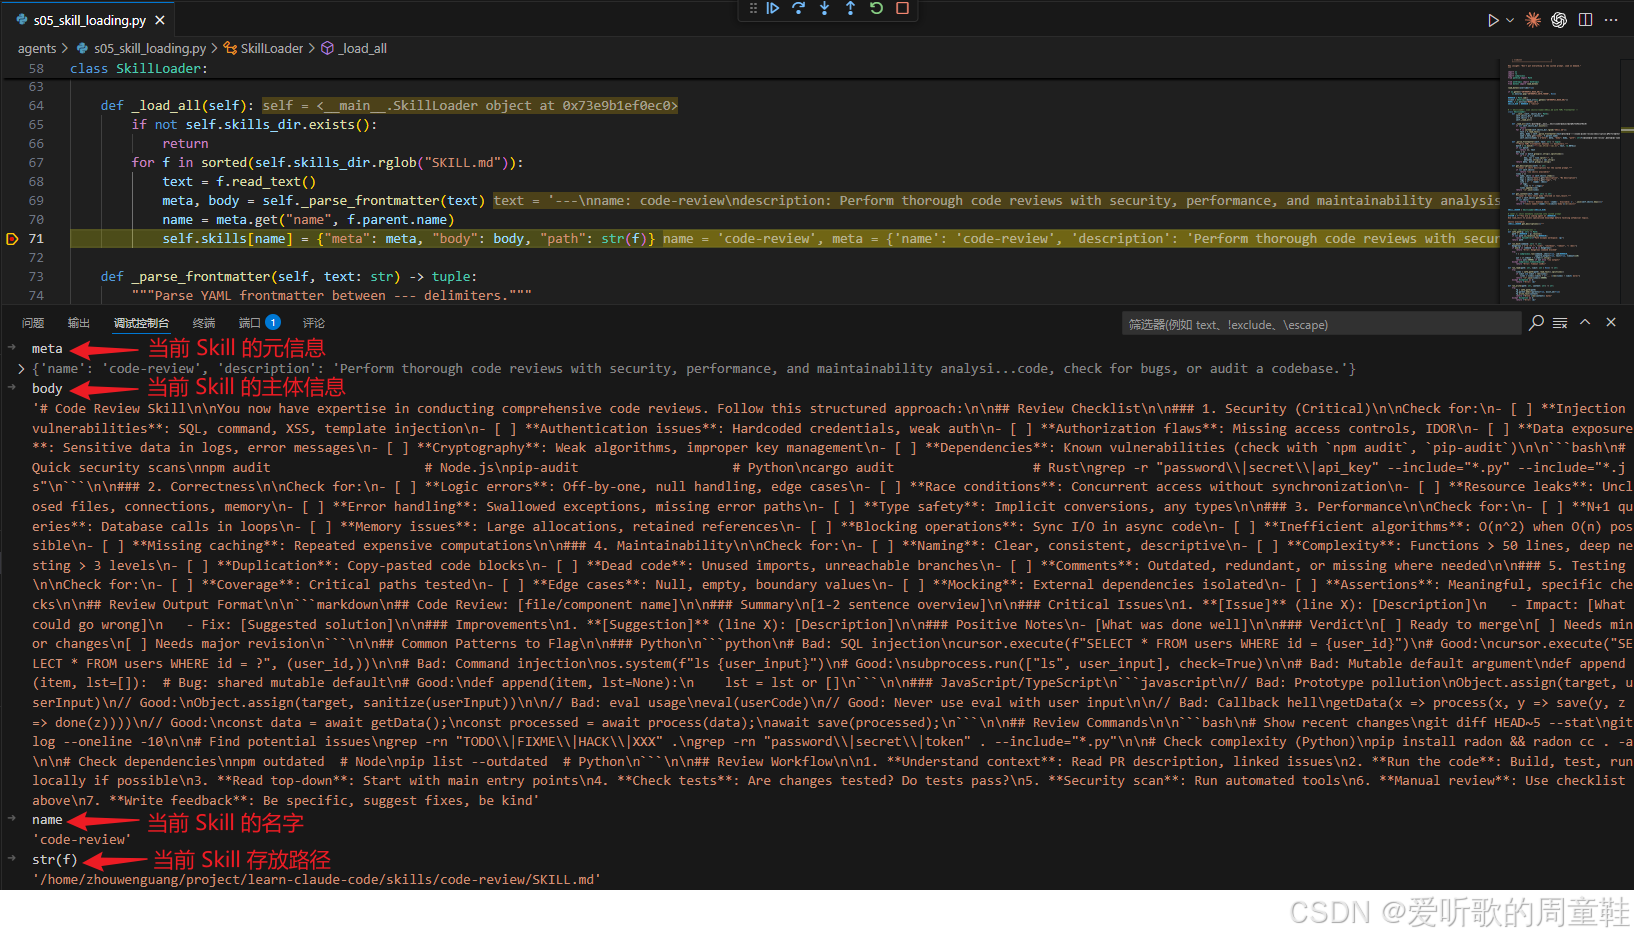Maximize the panel with the up chevron
This screenshot has height=940, width=1634.
(1585, 322)
